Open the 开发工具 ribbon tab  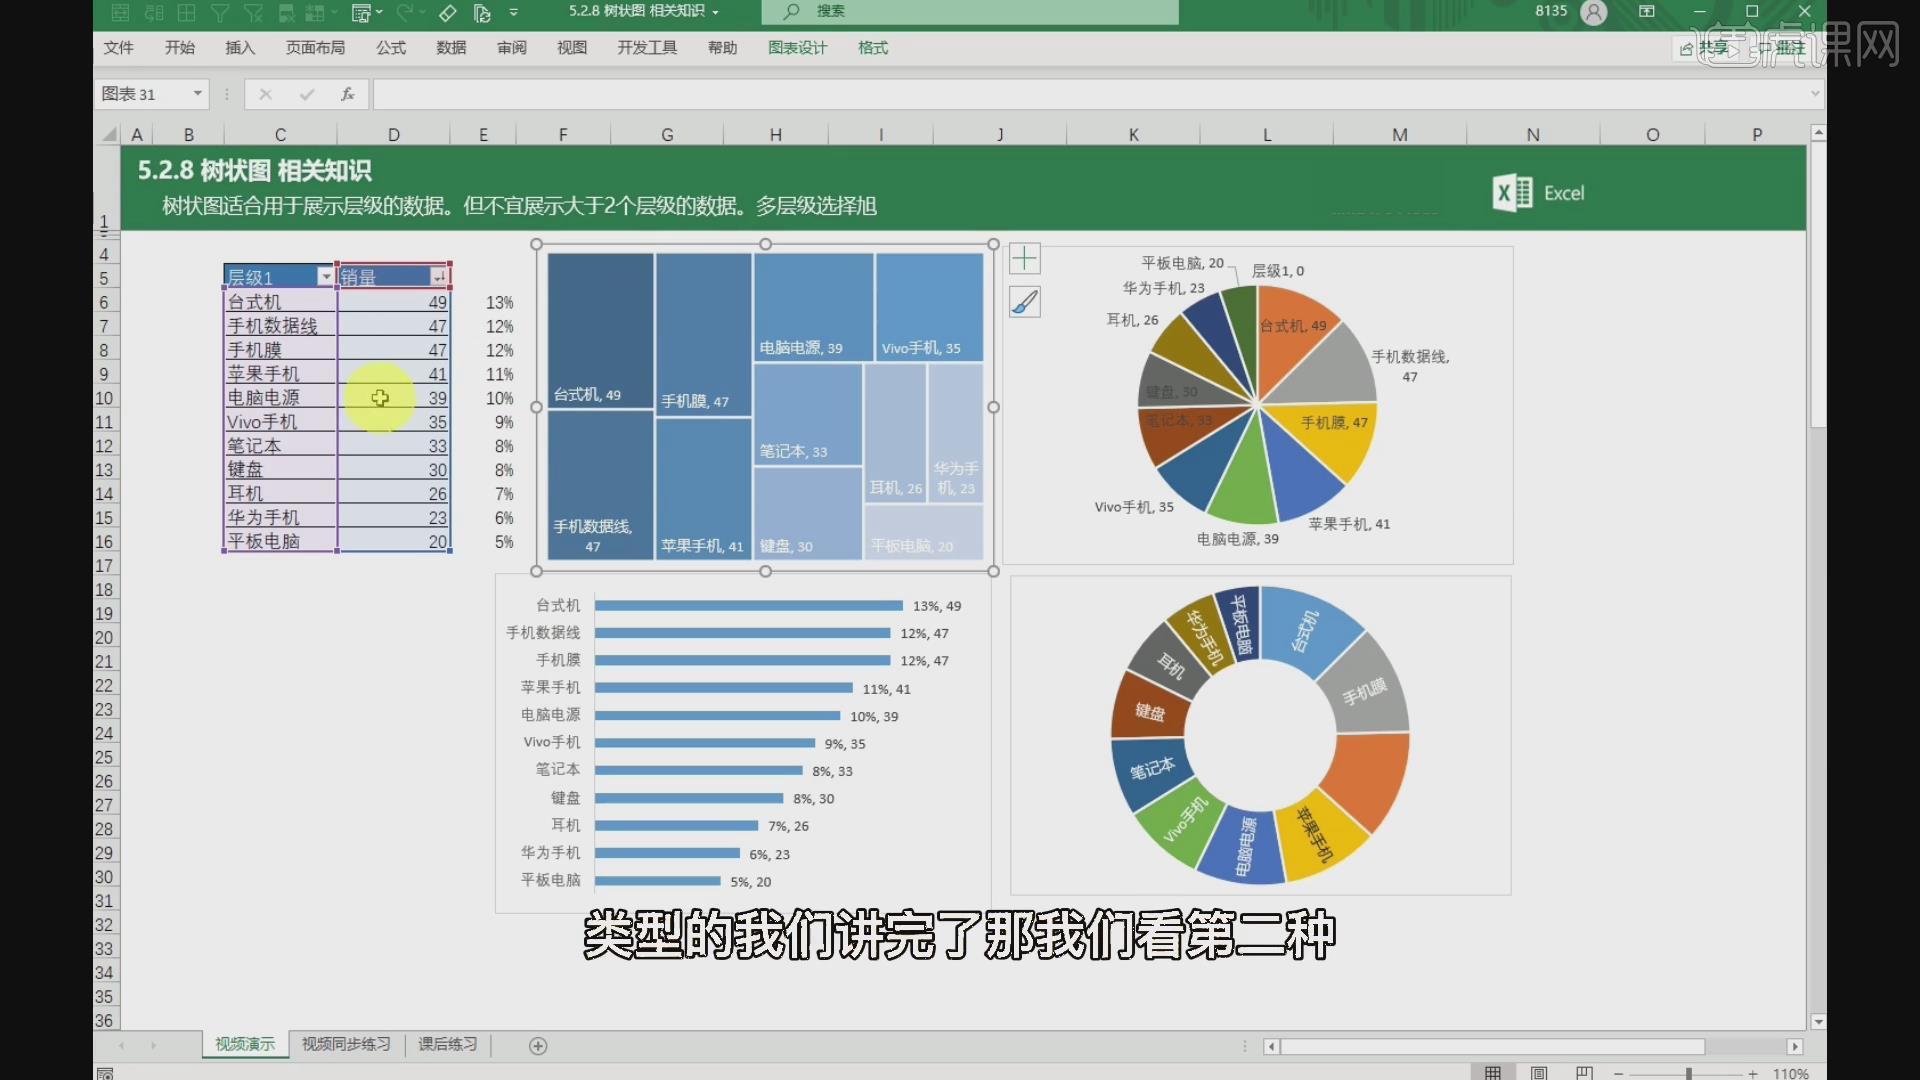point(647,48)
